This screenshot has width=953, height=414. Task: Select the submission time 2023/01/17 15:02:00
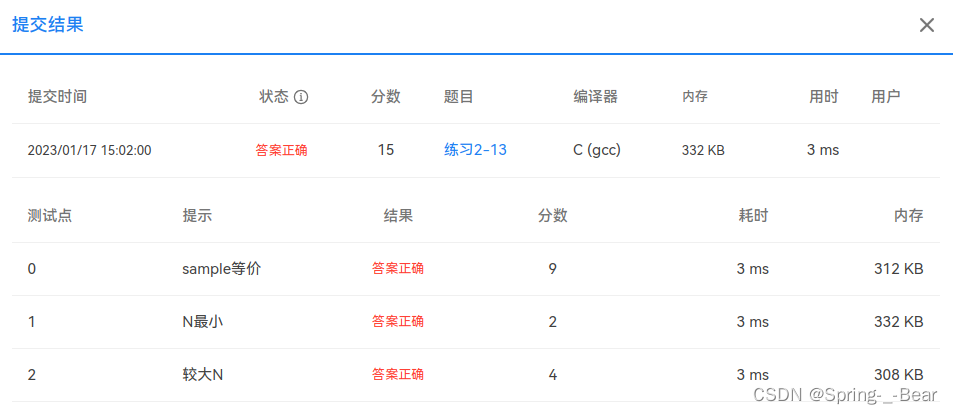(x=89, y=151)
